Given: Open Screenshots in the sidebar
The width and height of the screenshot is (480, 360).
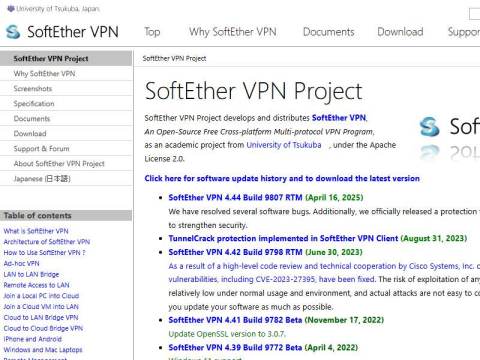Looking at the screenshot, I should click(x=66, y=88).
